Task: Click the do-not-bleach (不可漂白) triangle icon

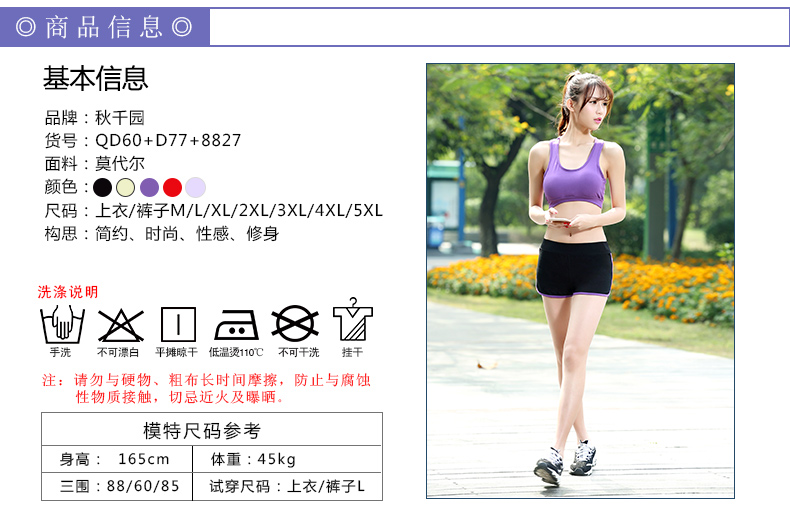Action: click(120, 326)
